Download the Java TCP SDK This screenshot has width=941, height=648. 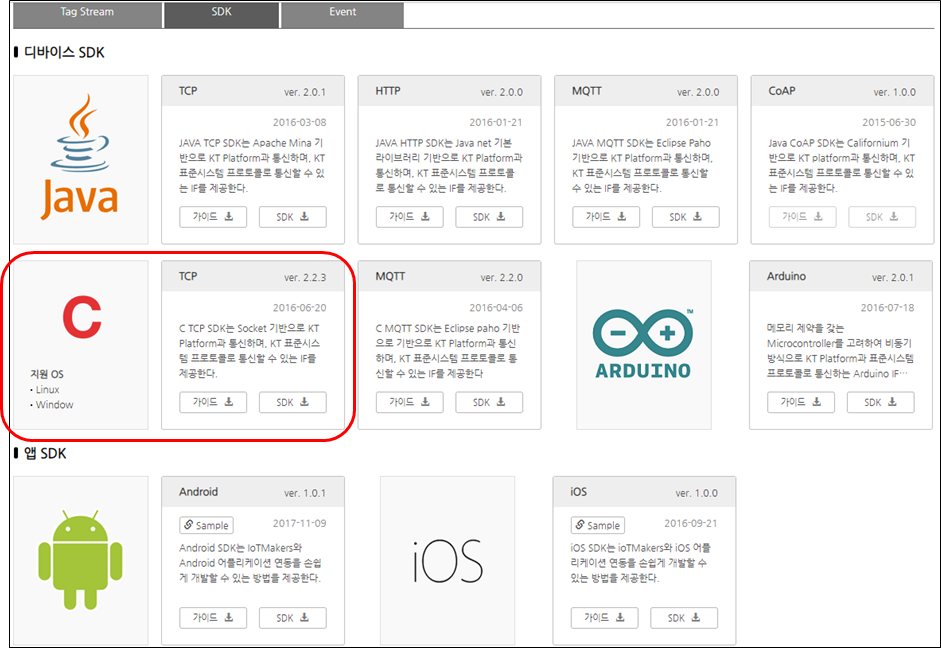pos(292,217)
